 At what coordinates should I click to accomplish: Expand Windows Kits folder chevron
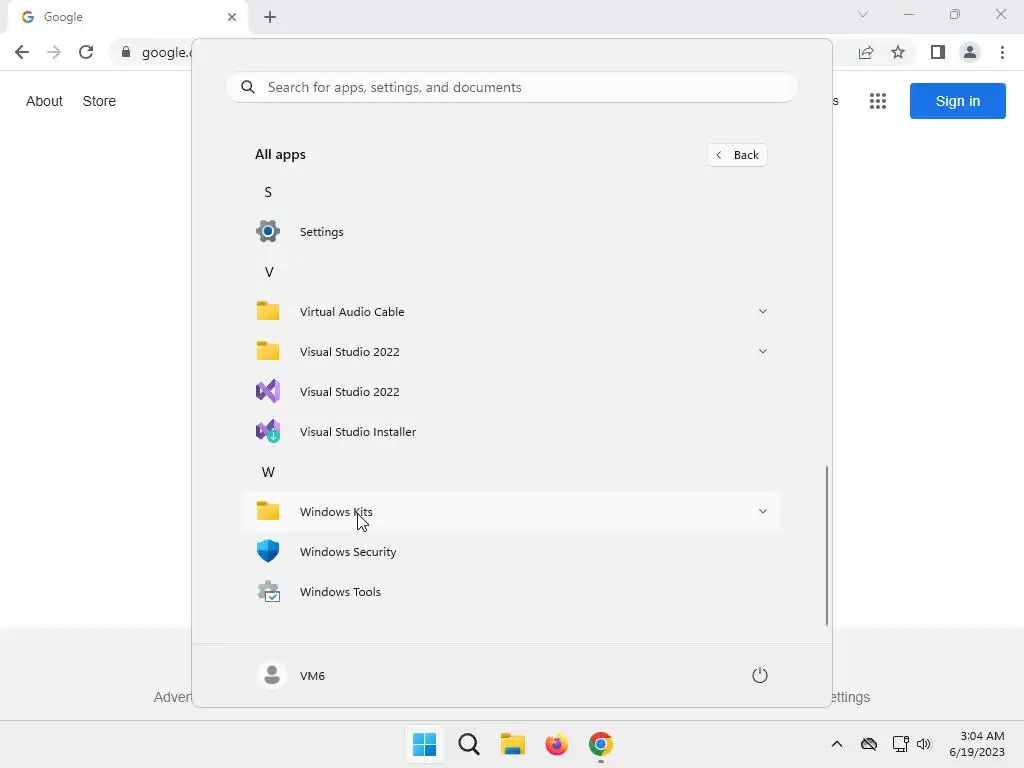[762, 511]
